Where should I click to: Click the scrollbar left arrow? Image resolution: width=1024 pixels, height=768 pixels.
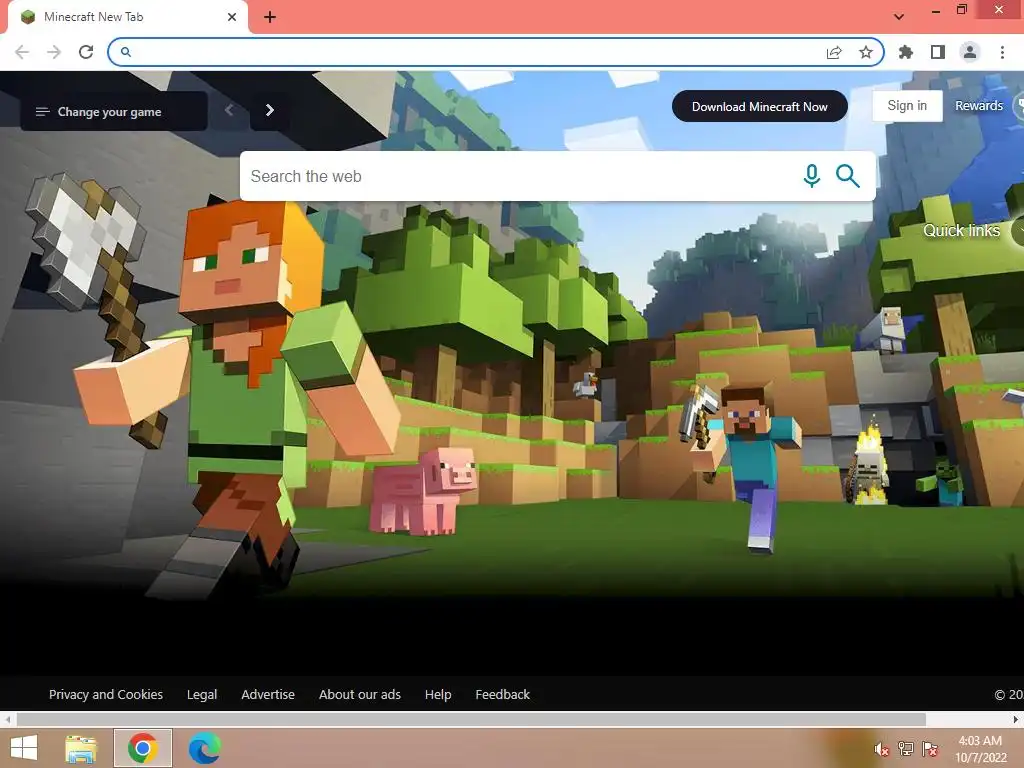pyautogui.click(x=7, y=720)
